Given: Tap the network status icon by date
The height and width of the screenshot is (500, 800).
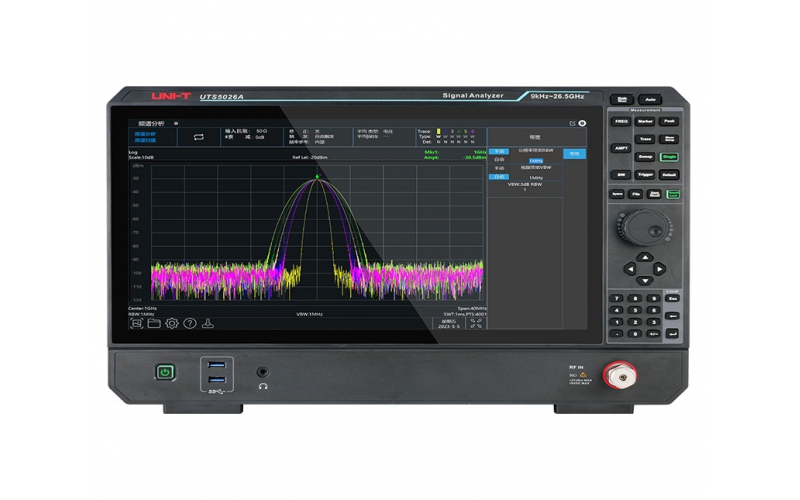Looking at the screenshot, I should pyautogui.click(x=476, y=323).
